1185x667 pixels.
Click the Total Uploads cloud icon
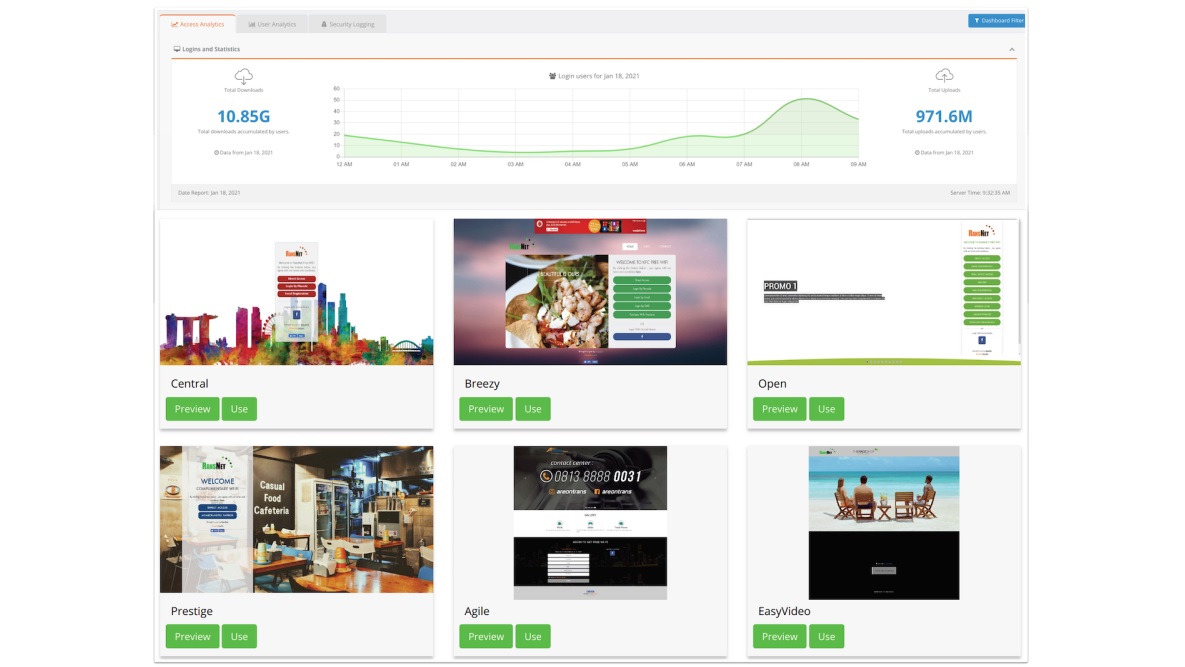pyautogui.click(x=943, y=76)
